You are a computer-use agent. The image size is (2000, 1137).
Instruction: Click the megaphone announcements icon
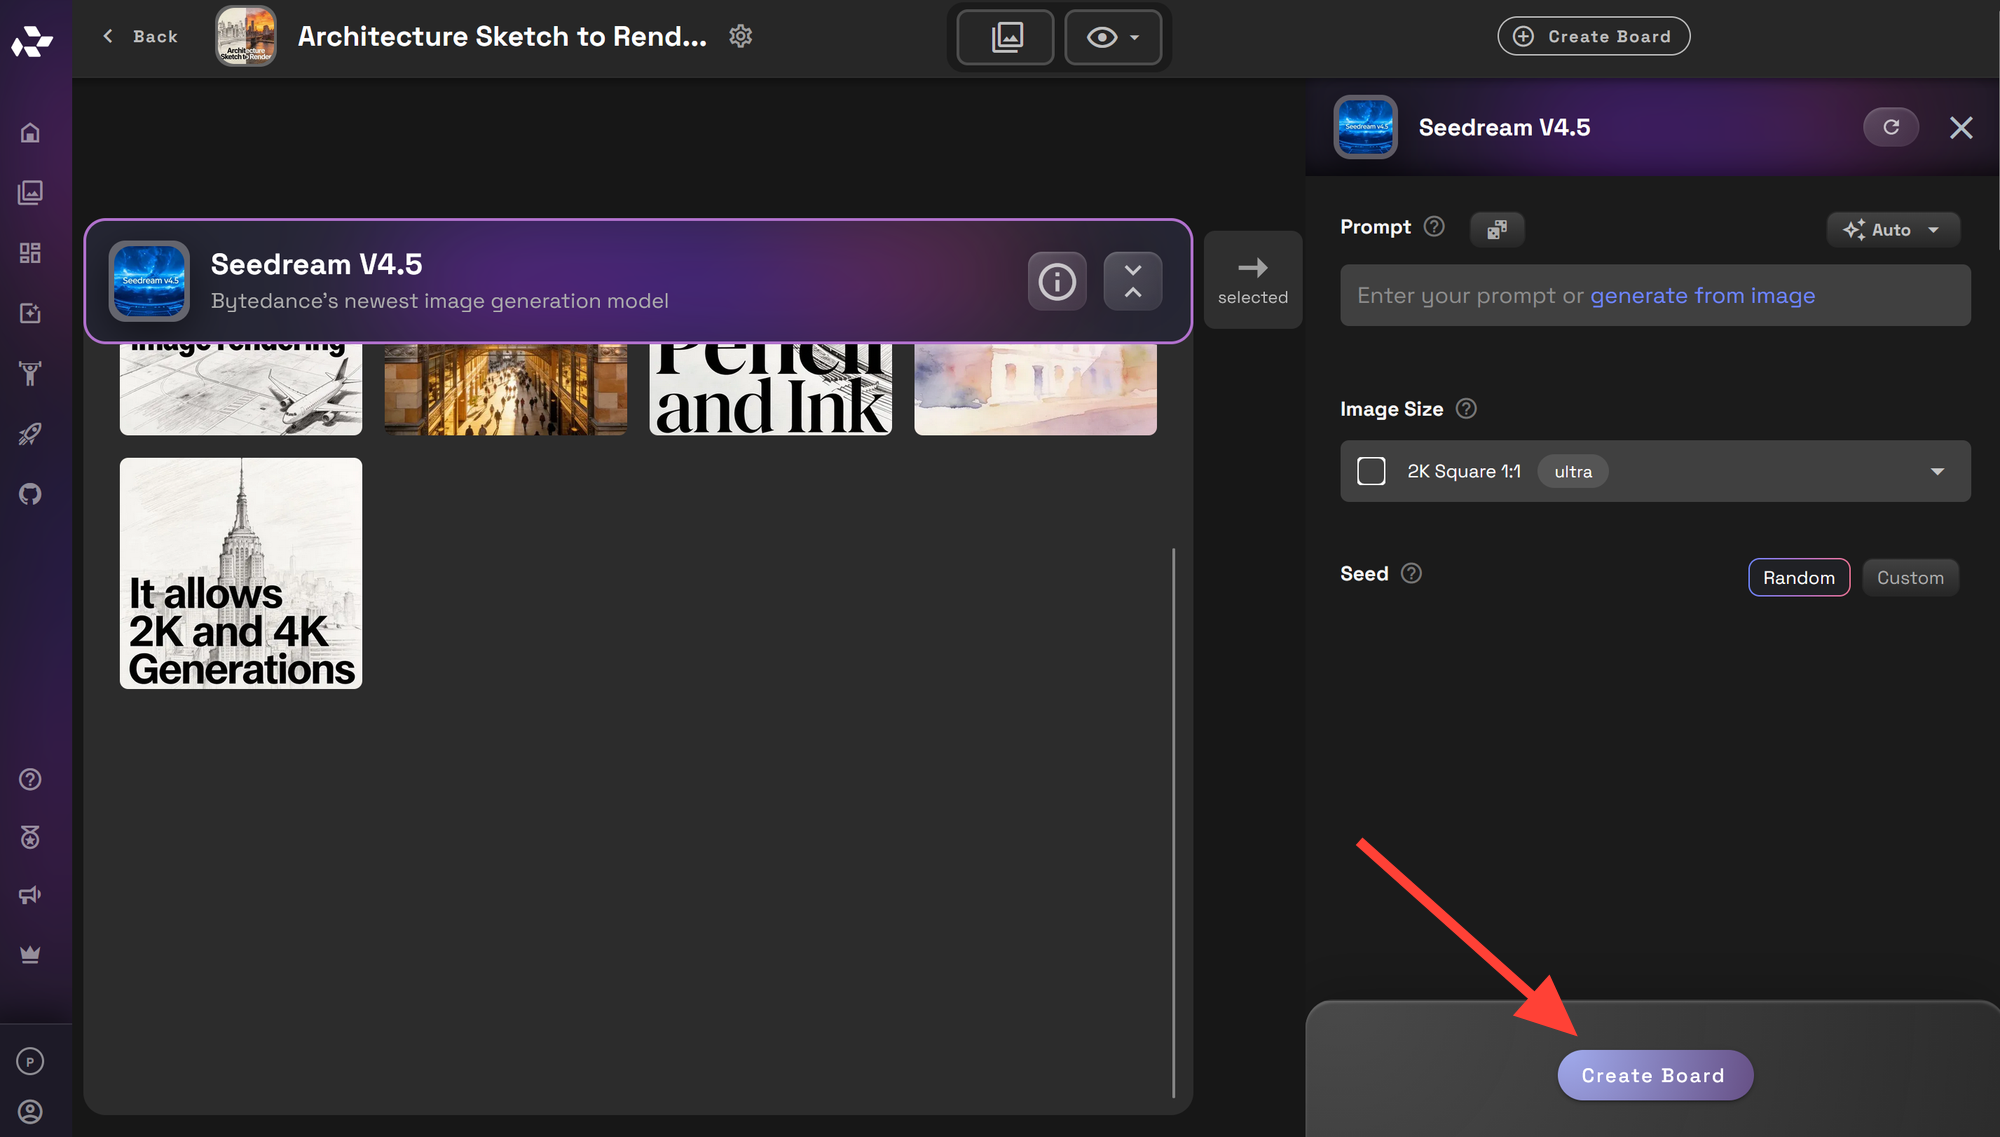(x=30, y=895)
